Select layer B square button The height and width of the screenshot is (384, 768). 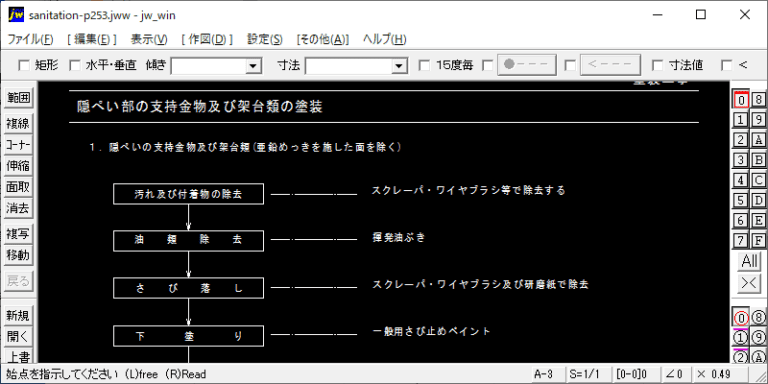click(759, 160)
